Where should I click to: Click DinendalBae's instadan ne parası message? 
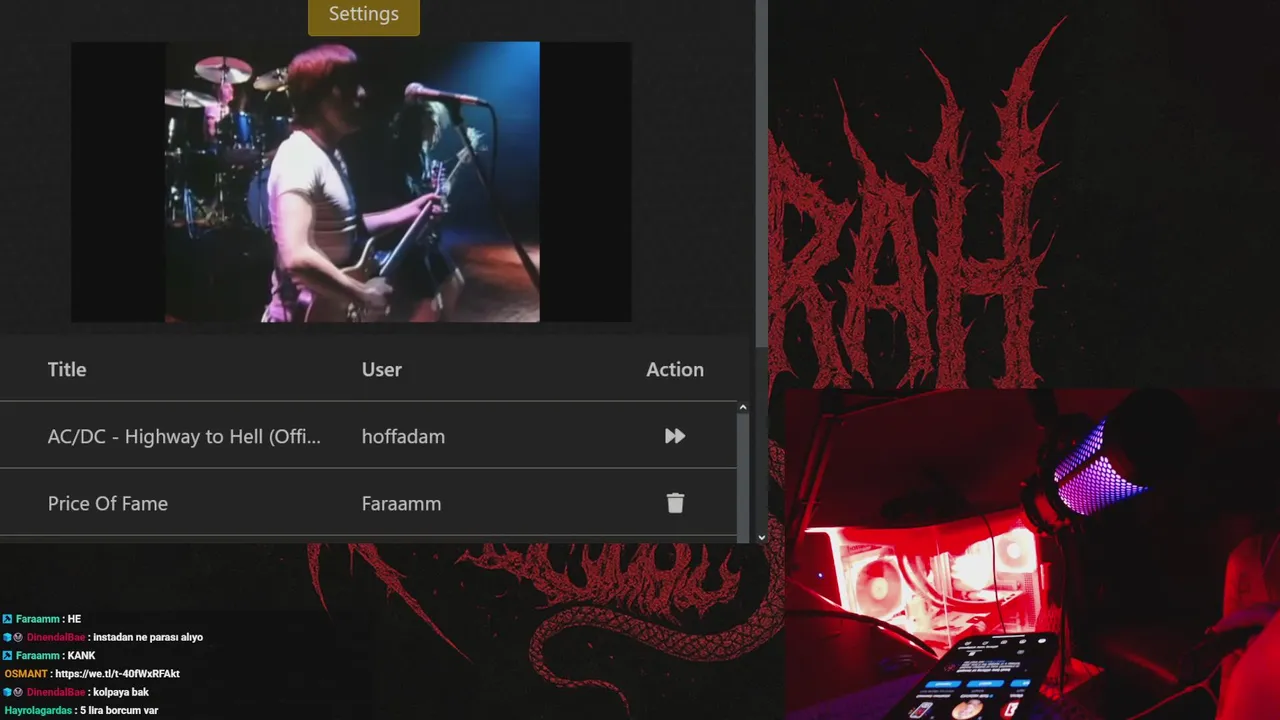pos(103,637)
